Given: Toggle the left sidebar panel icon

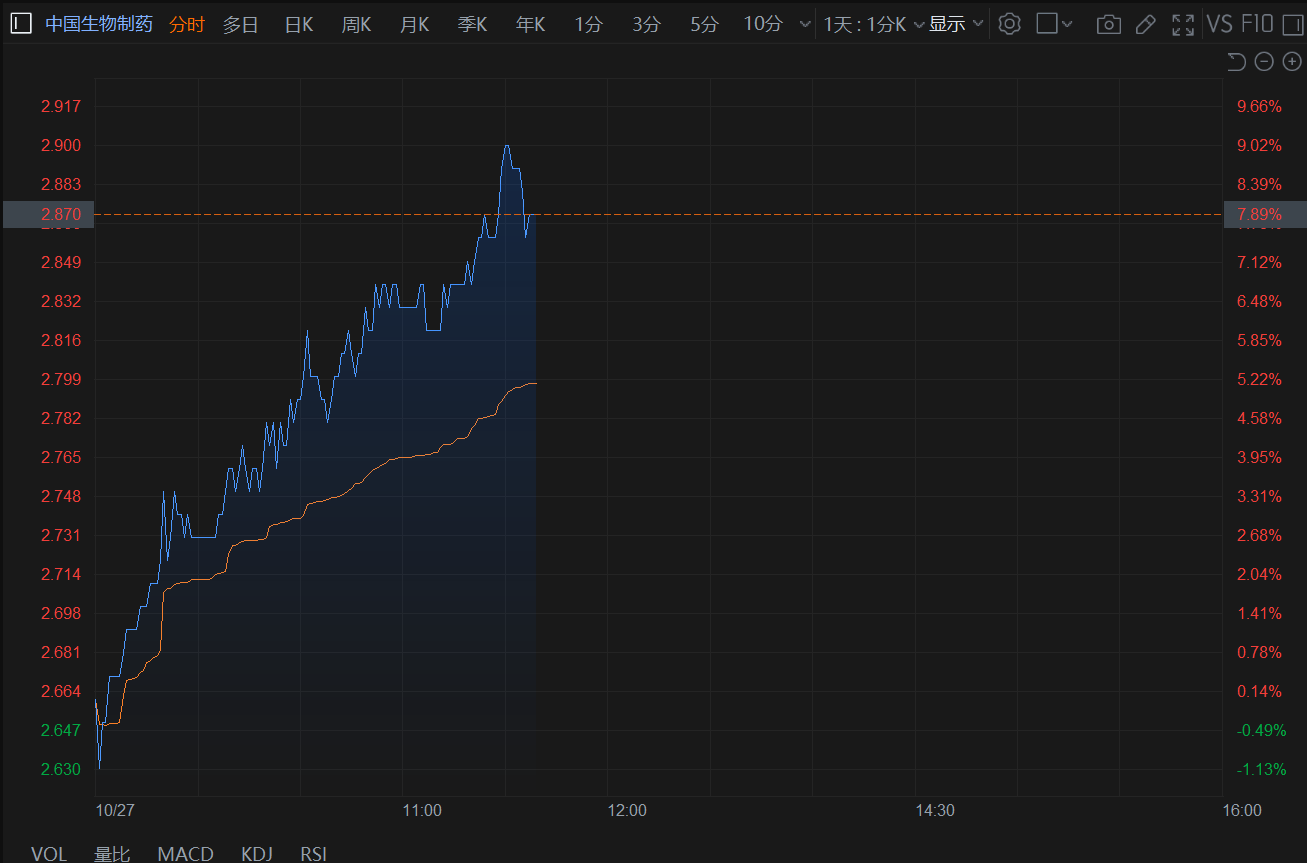Looking at the screenshot, I should coord(21,24).
